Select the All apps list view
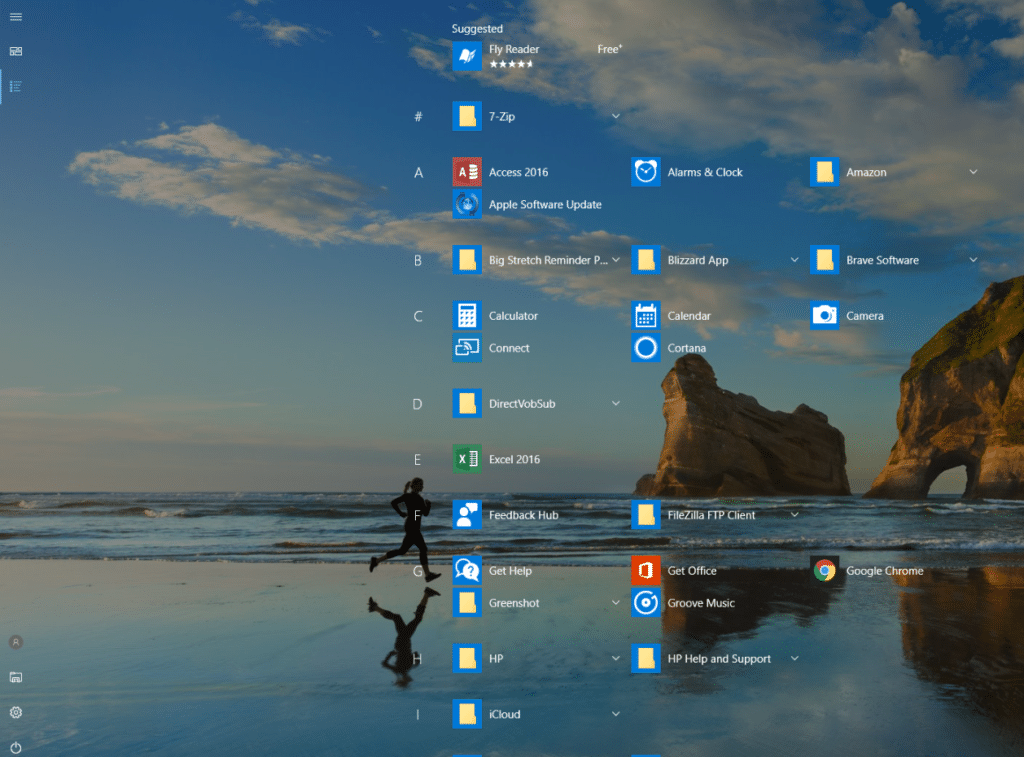 click(x=16, y=86)
